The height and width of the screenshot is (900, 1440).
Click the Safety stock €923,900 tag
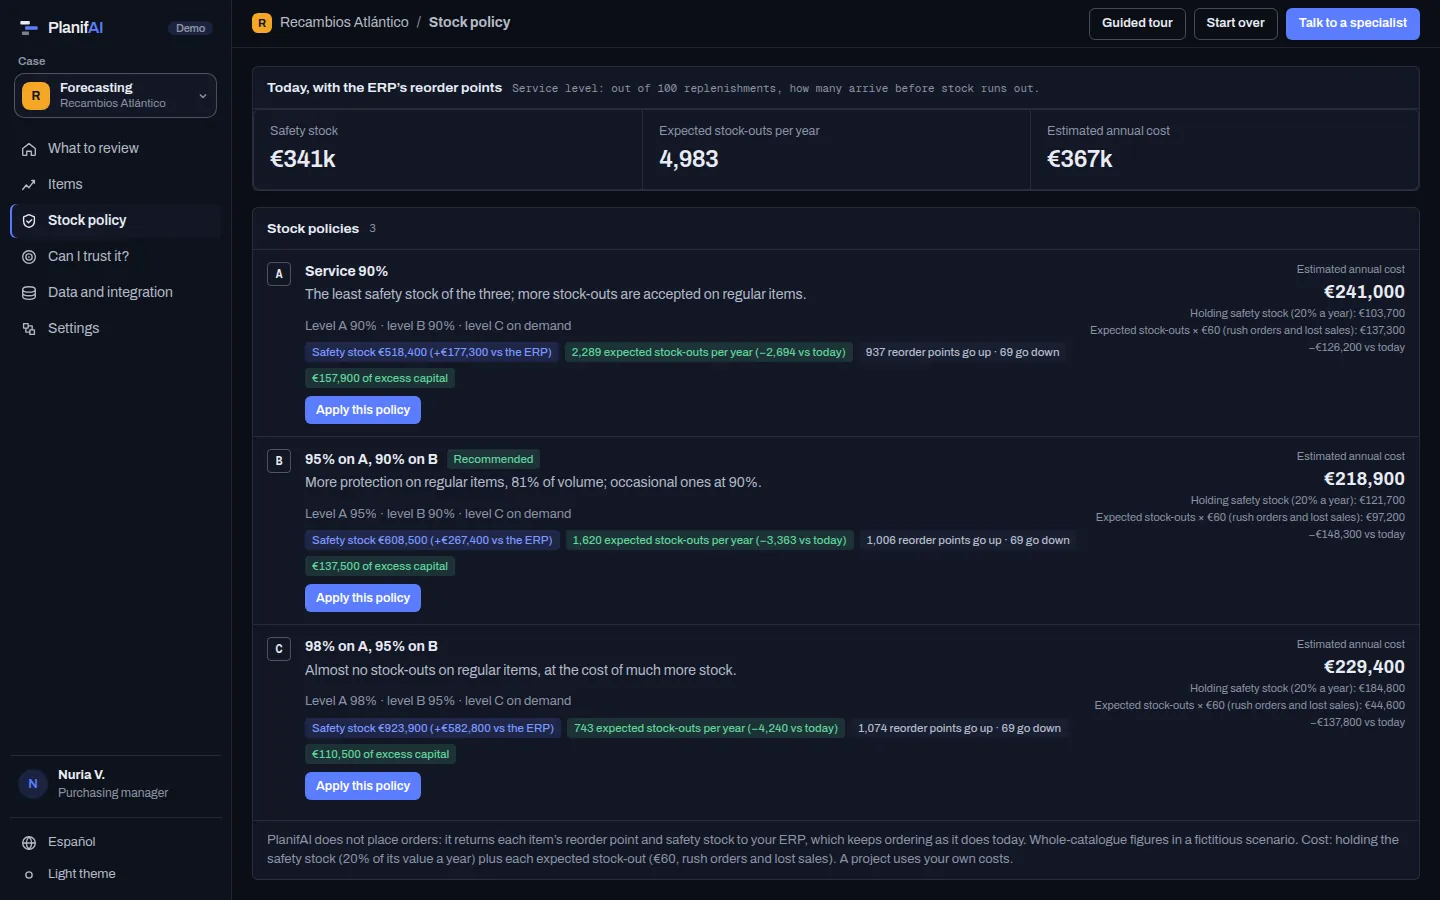[432, 728]
